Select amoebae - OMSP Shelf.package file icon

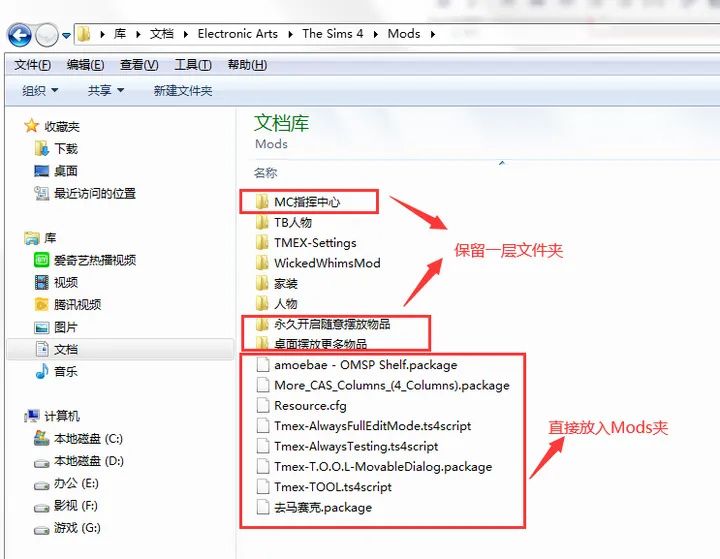(263, 365)
